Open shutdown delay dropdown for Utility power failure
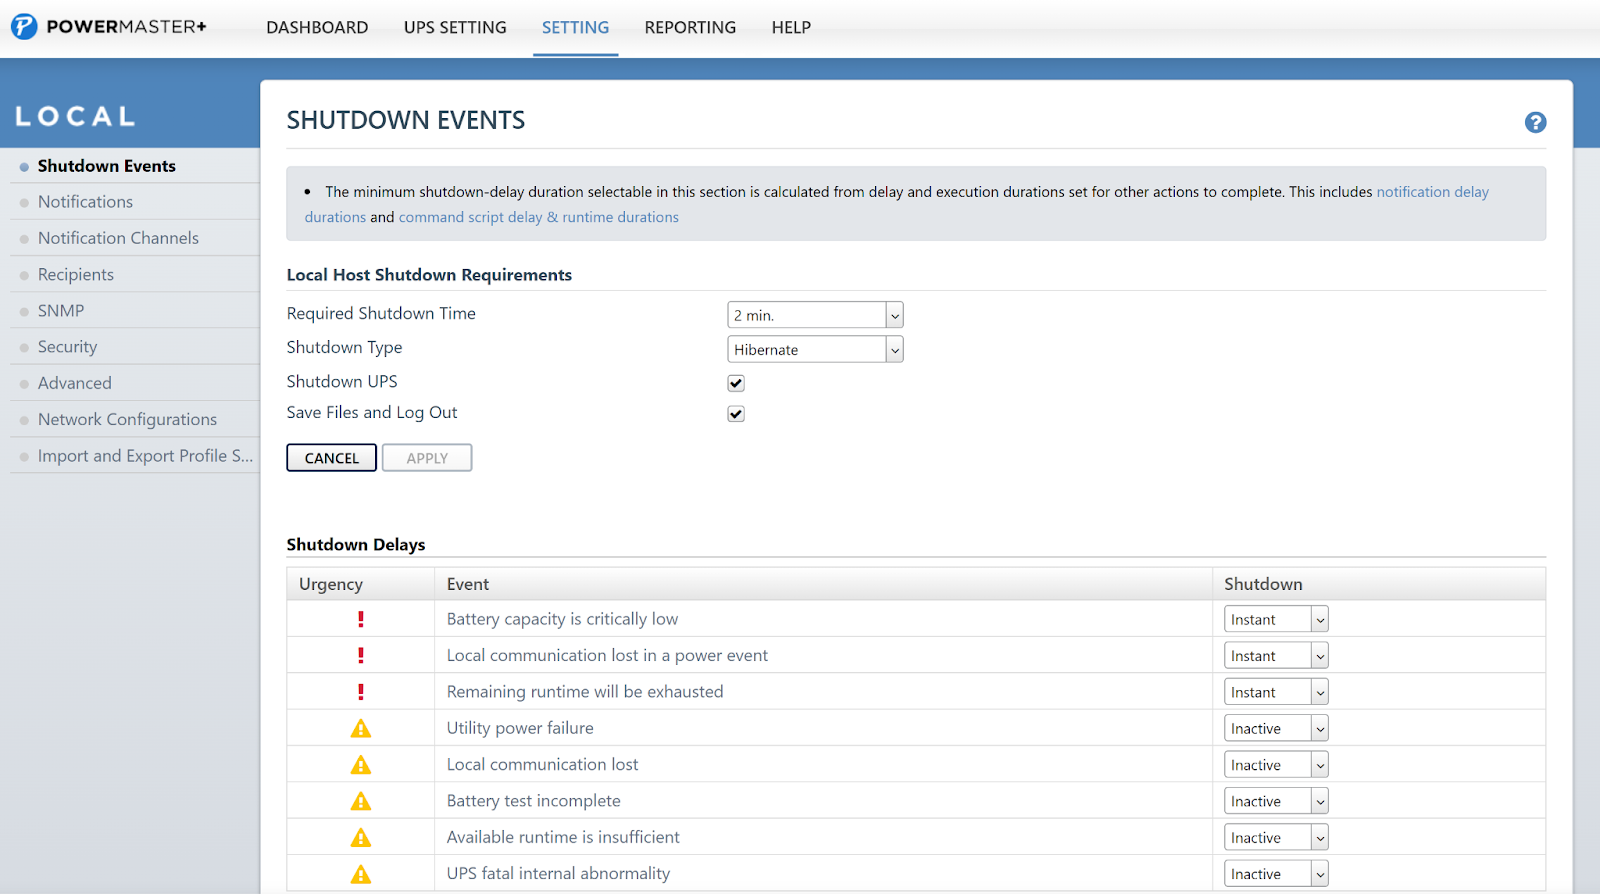This screenshot has width=1600, height=894. 1275,729
